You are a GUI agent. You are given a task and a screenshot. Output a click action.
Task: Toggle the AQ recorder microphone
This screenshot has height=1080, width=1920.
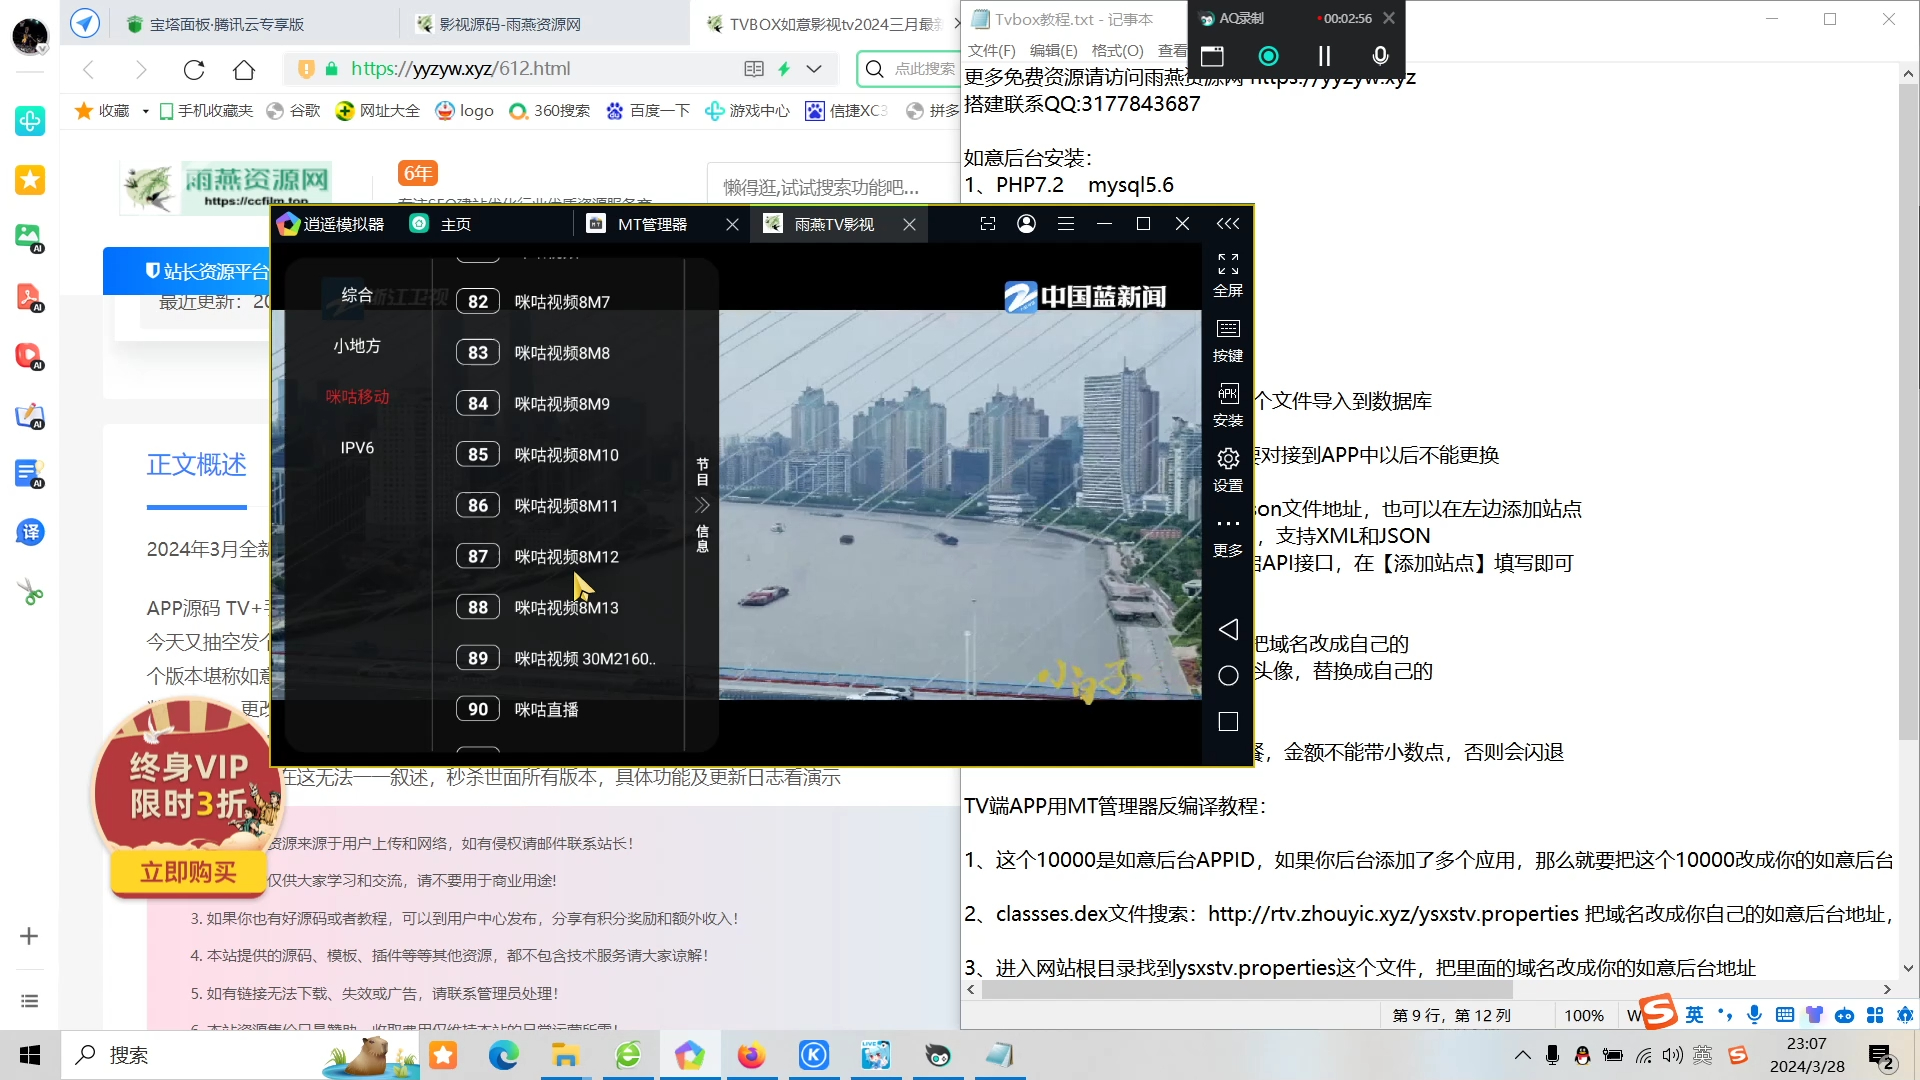tap(1380, 56)
